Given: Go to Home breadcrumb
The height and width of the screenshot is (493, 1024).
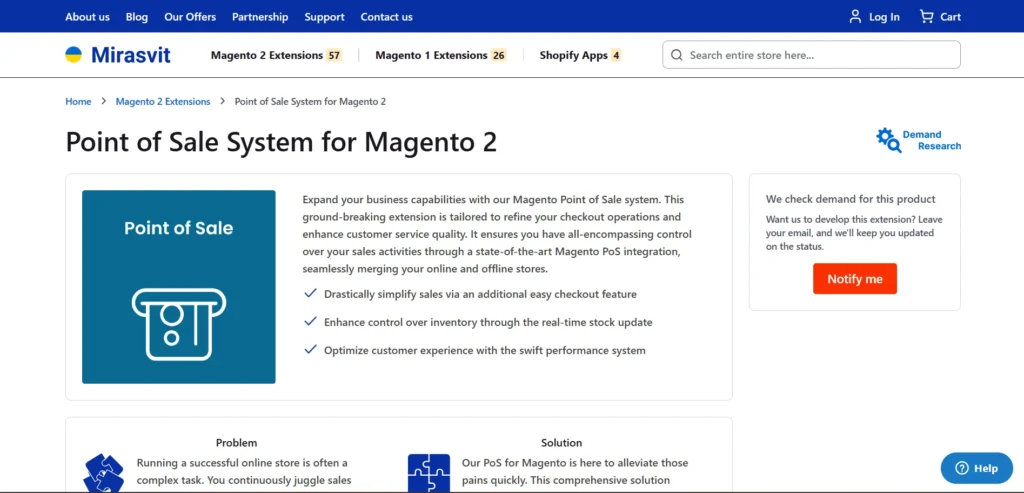Looking at the screenshot, I should (x=78, y=102).
